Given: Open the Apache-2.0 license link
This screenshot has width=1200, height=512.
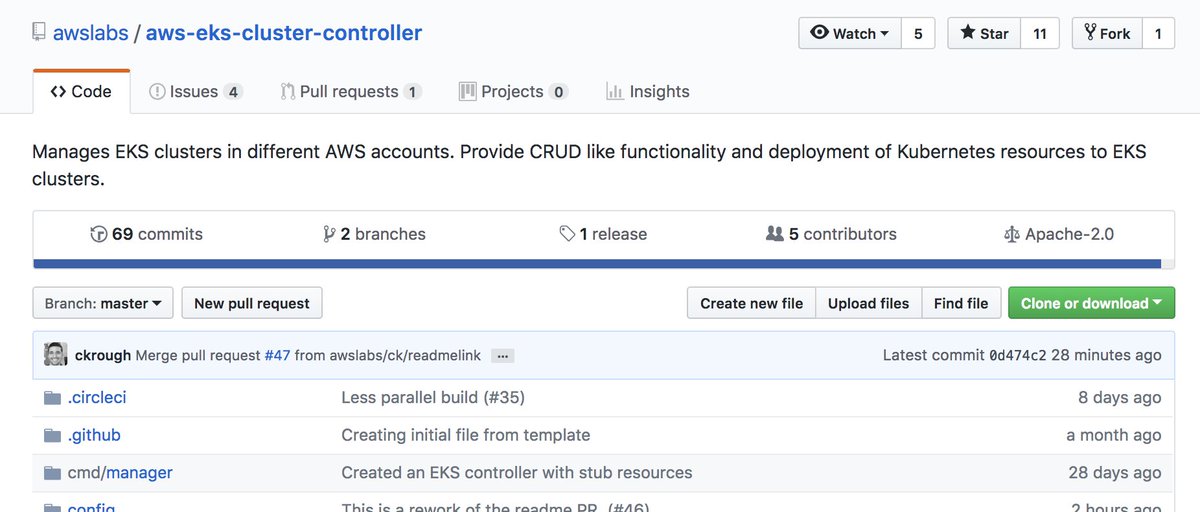Looking at the screenshot, I should point(1059,234).
